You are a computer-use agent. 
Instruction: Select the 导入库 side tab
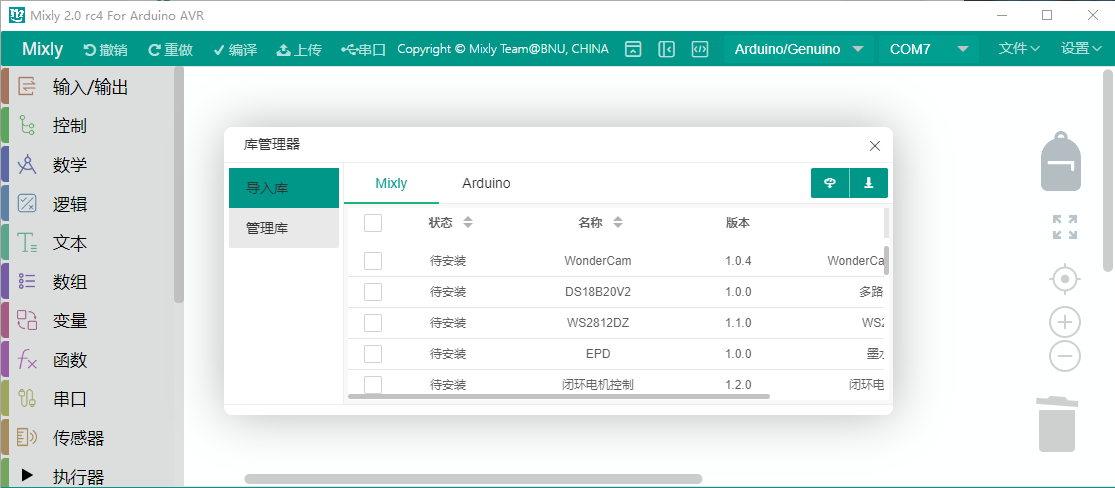(x=284, y=189)
